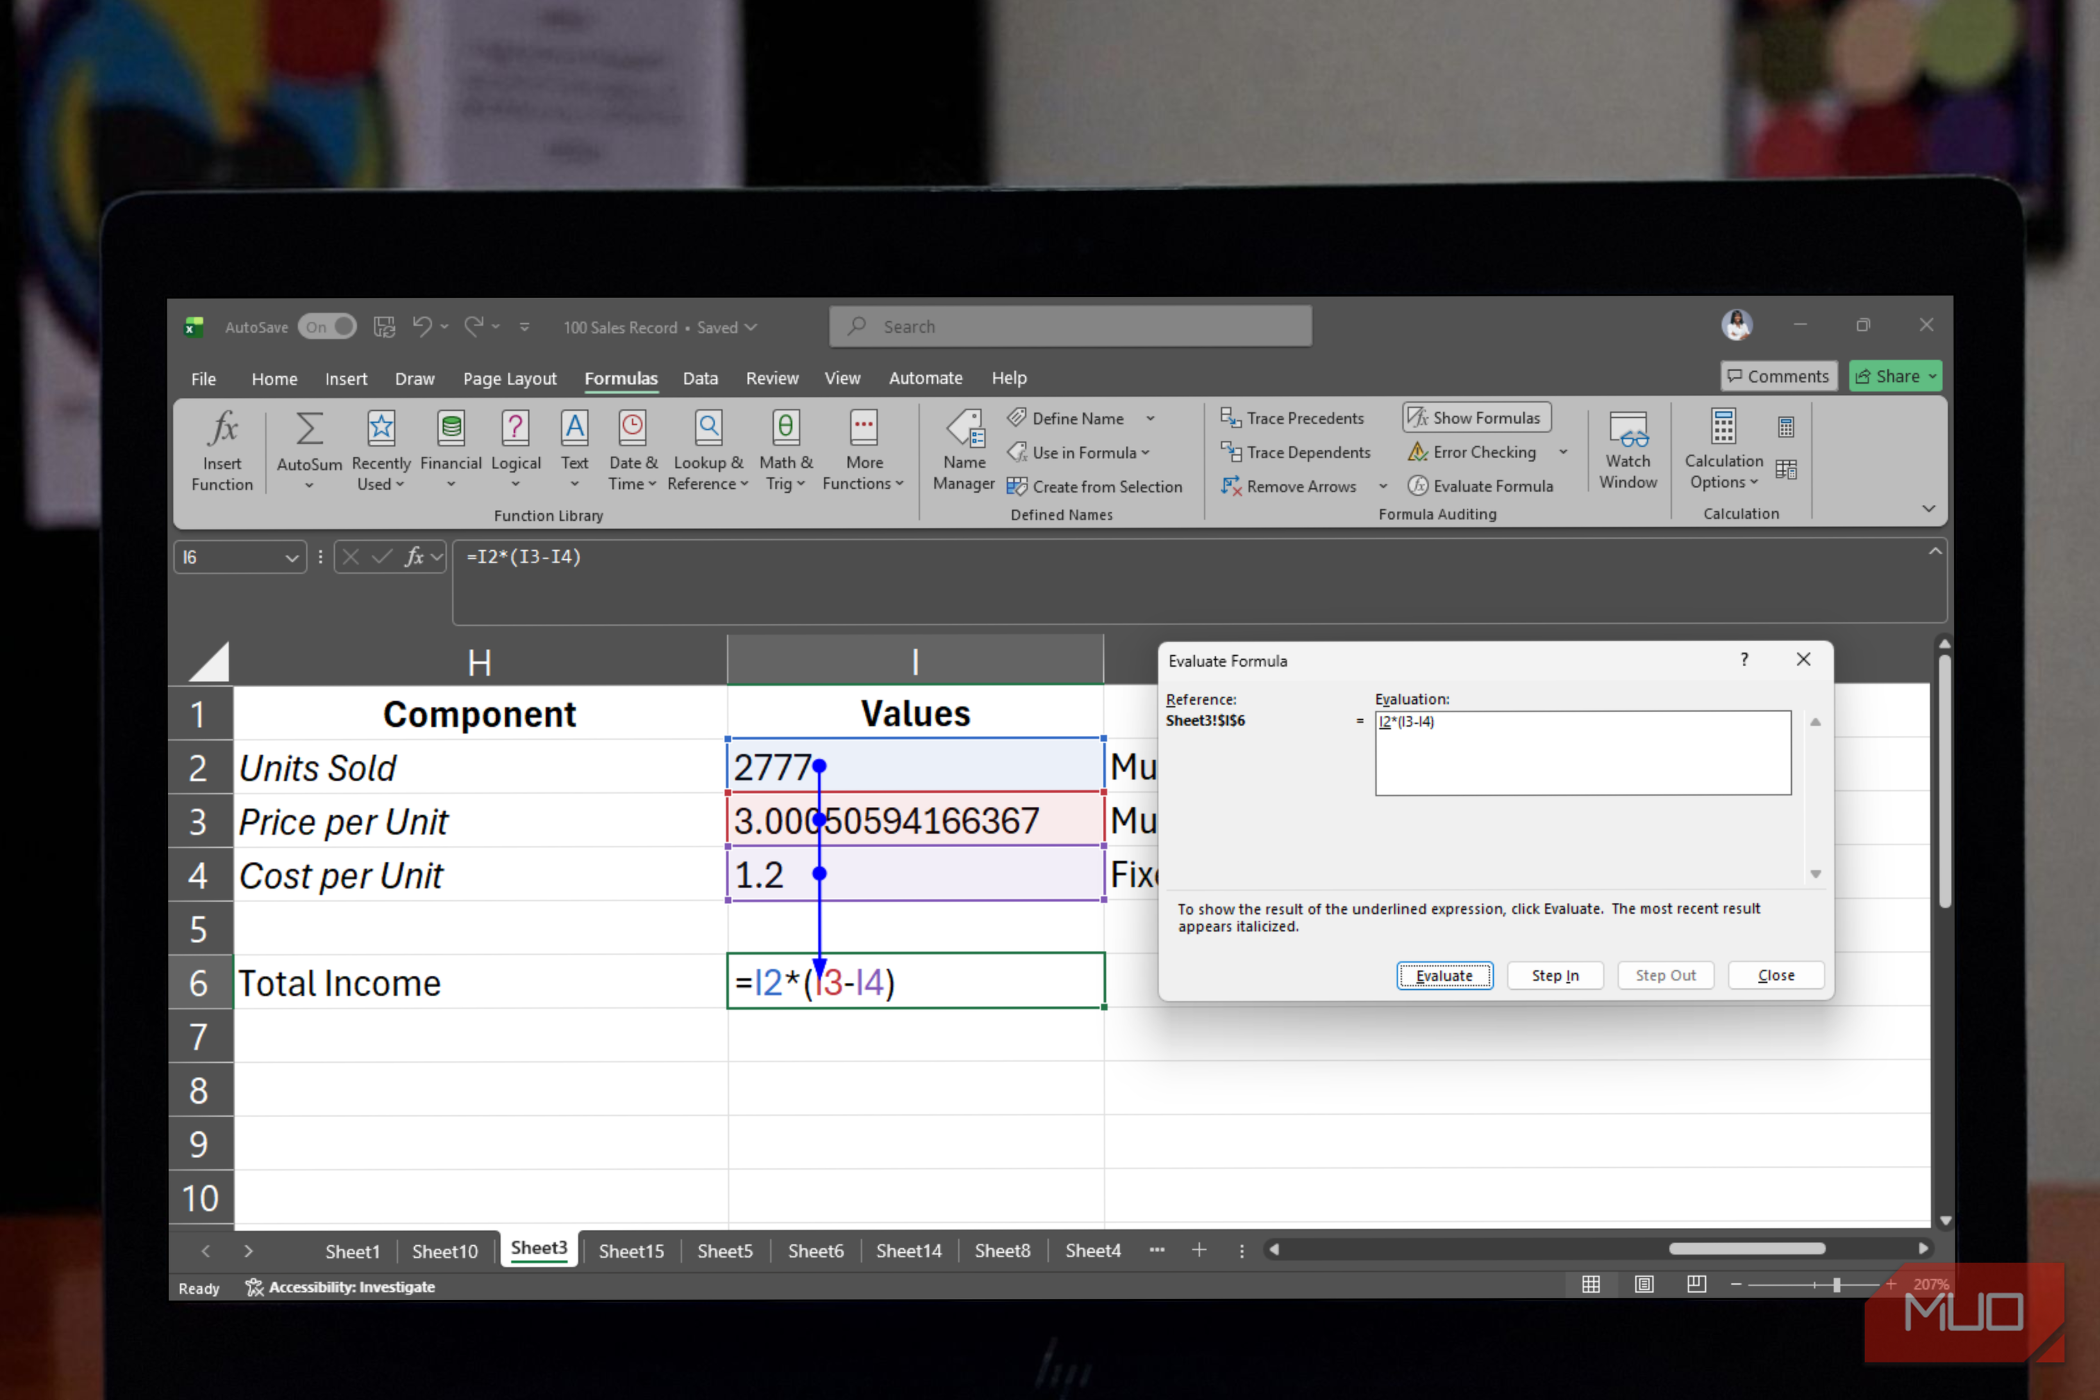Open Remove Arrows dropdown arrow
This screenshot has height=1400, width=2100.
1383,487
